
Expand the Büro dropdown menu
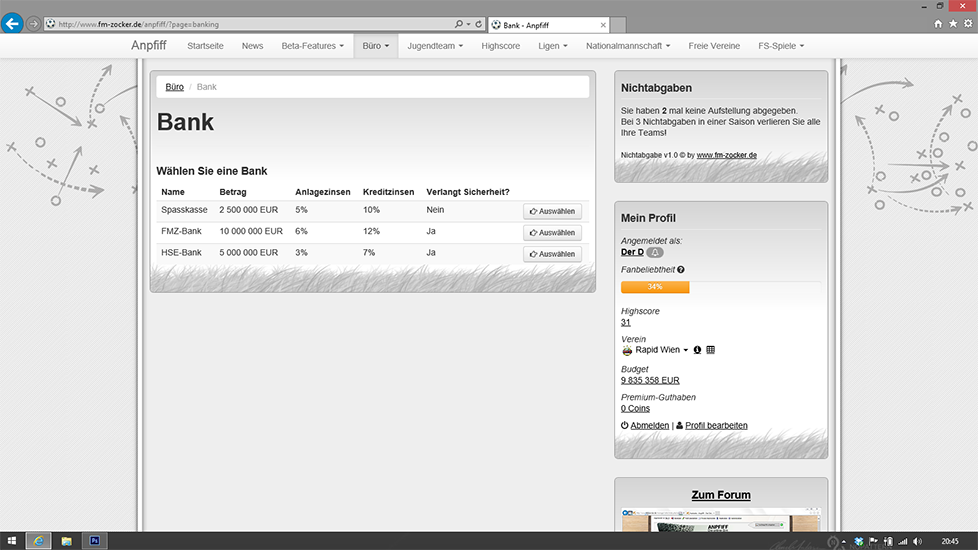click(375, 46)
